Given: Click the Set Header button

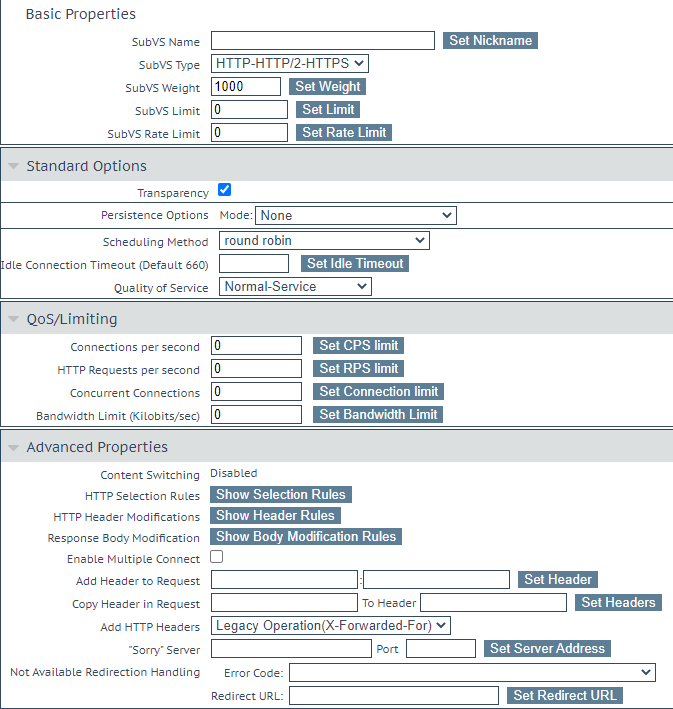Looking at the screenshot, I should 558,580.
